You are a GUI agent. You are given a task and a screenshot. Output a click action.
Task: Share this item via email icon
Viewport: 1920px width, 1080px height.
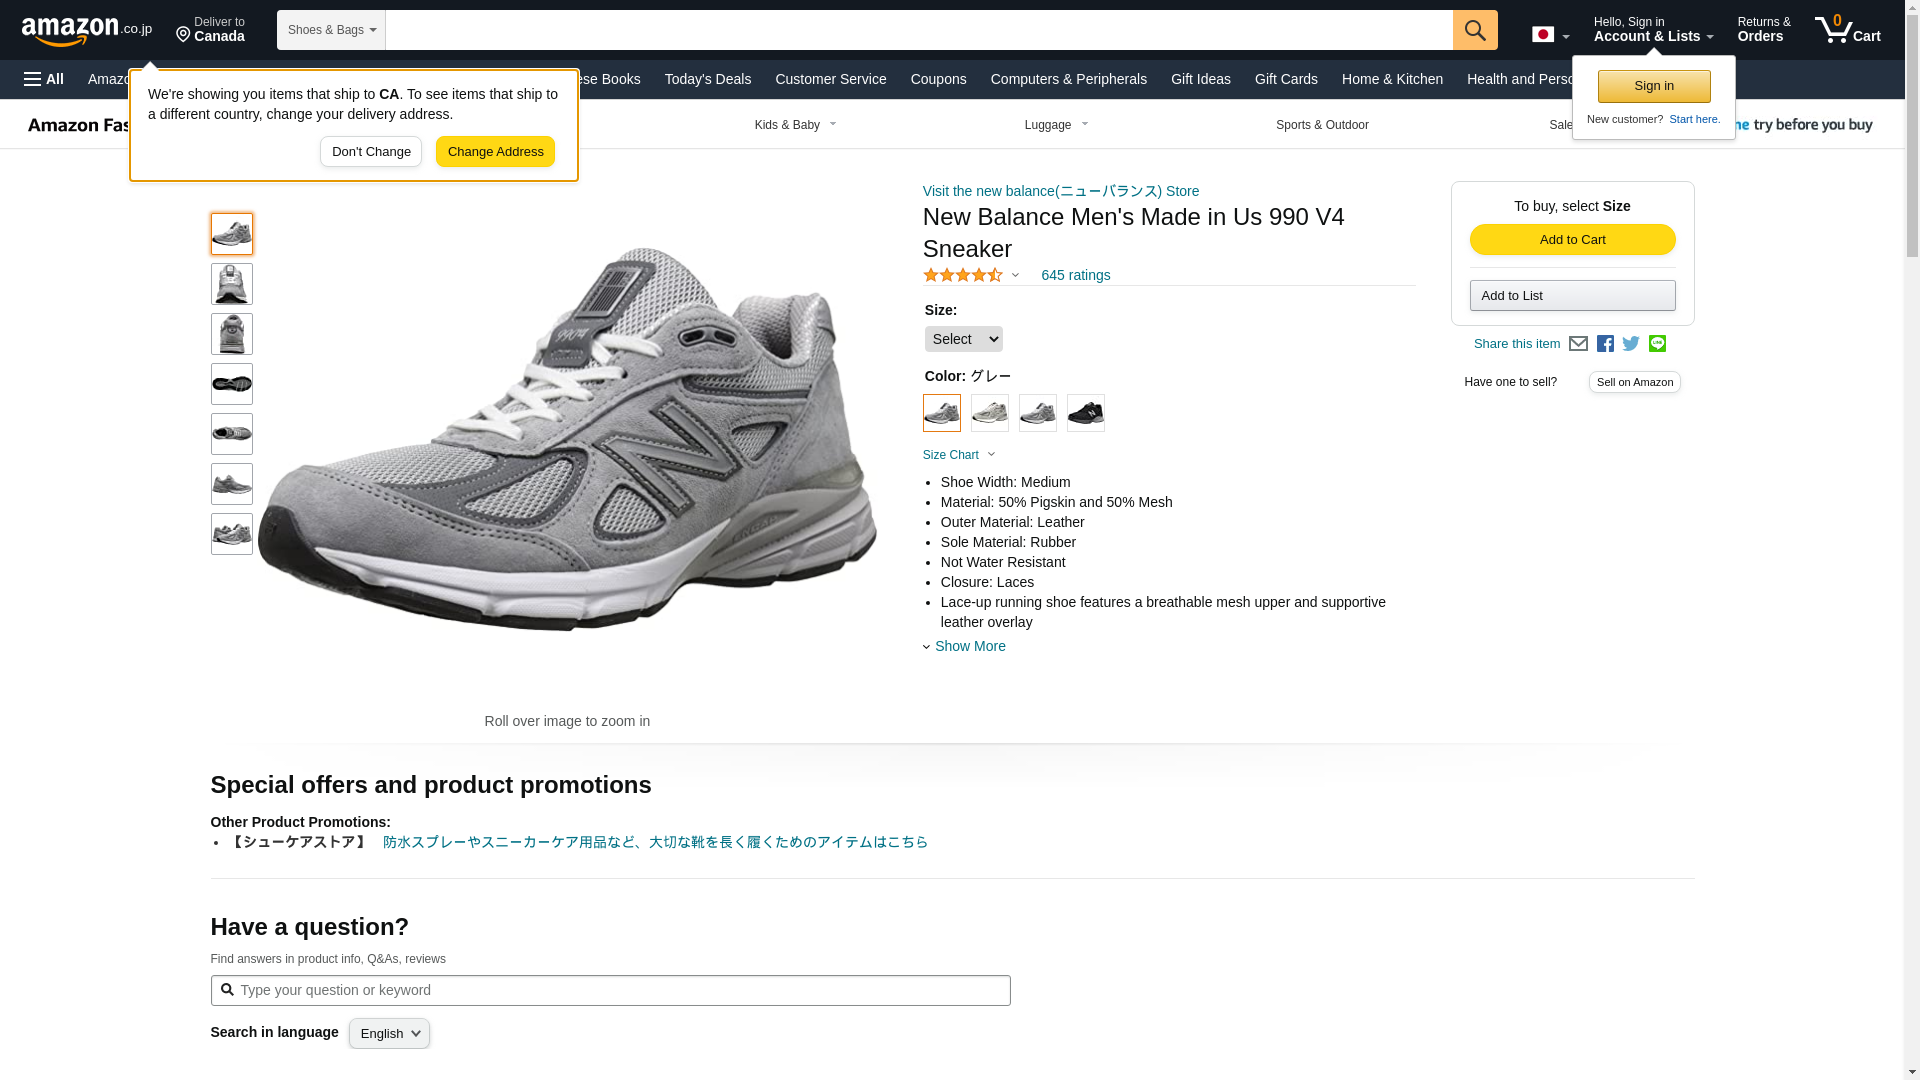coord(1578,344)
